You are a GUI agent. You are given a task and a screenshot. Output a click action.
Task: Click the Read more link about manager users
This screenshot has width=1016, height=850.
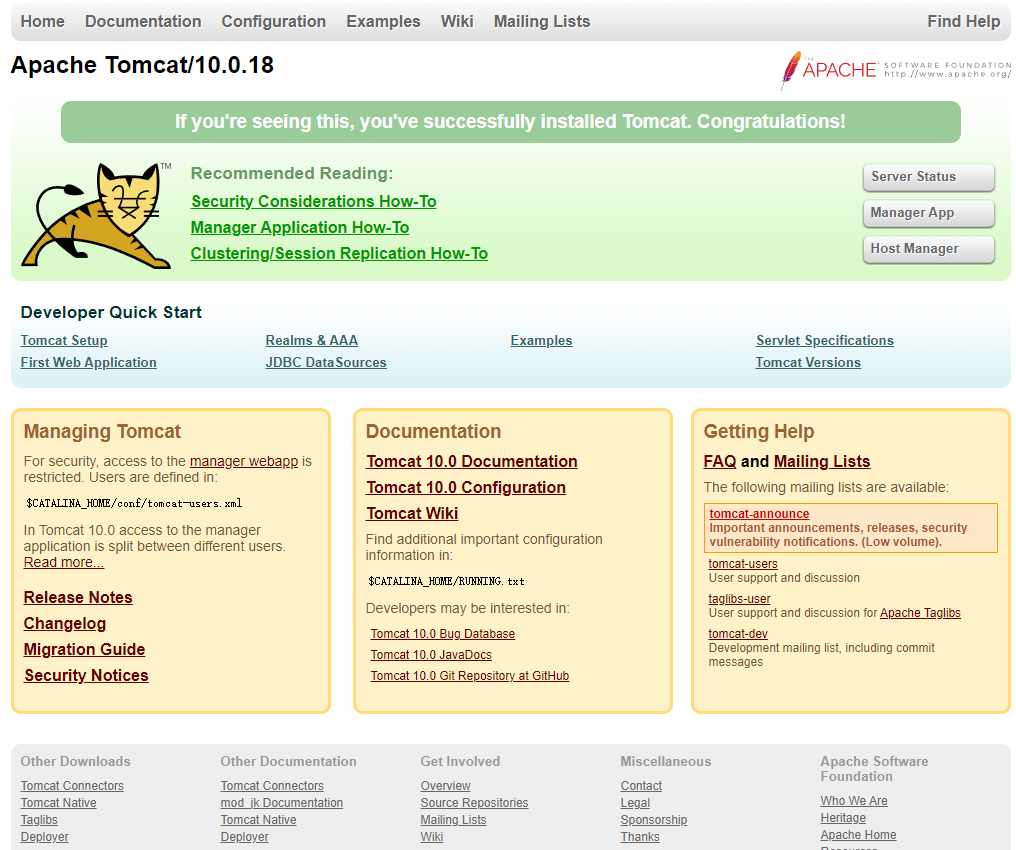[x=63, y=562]
